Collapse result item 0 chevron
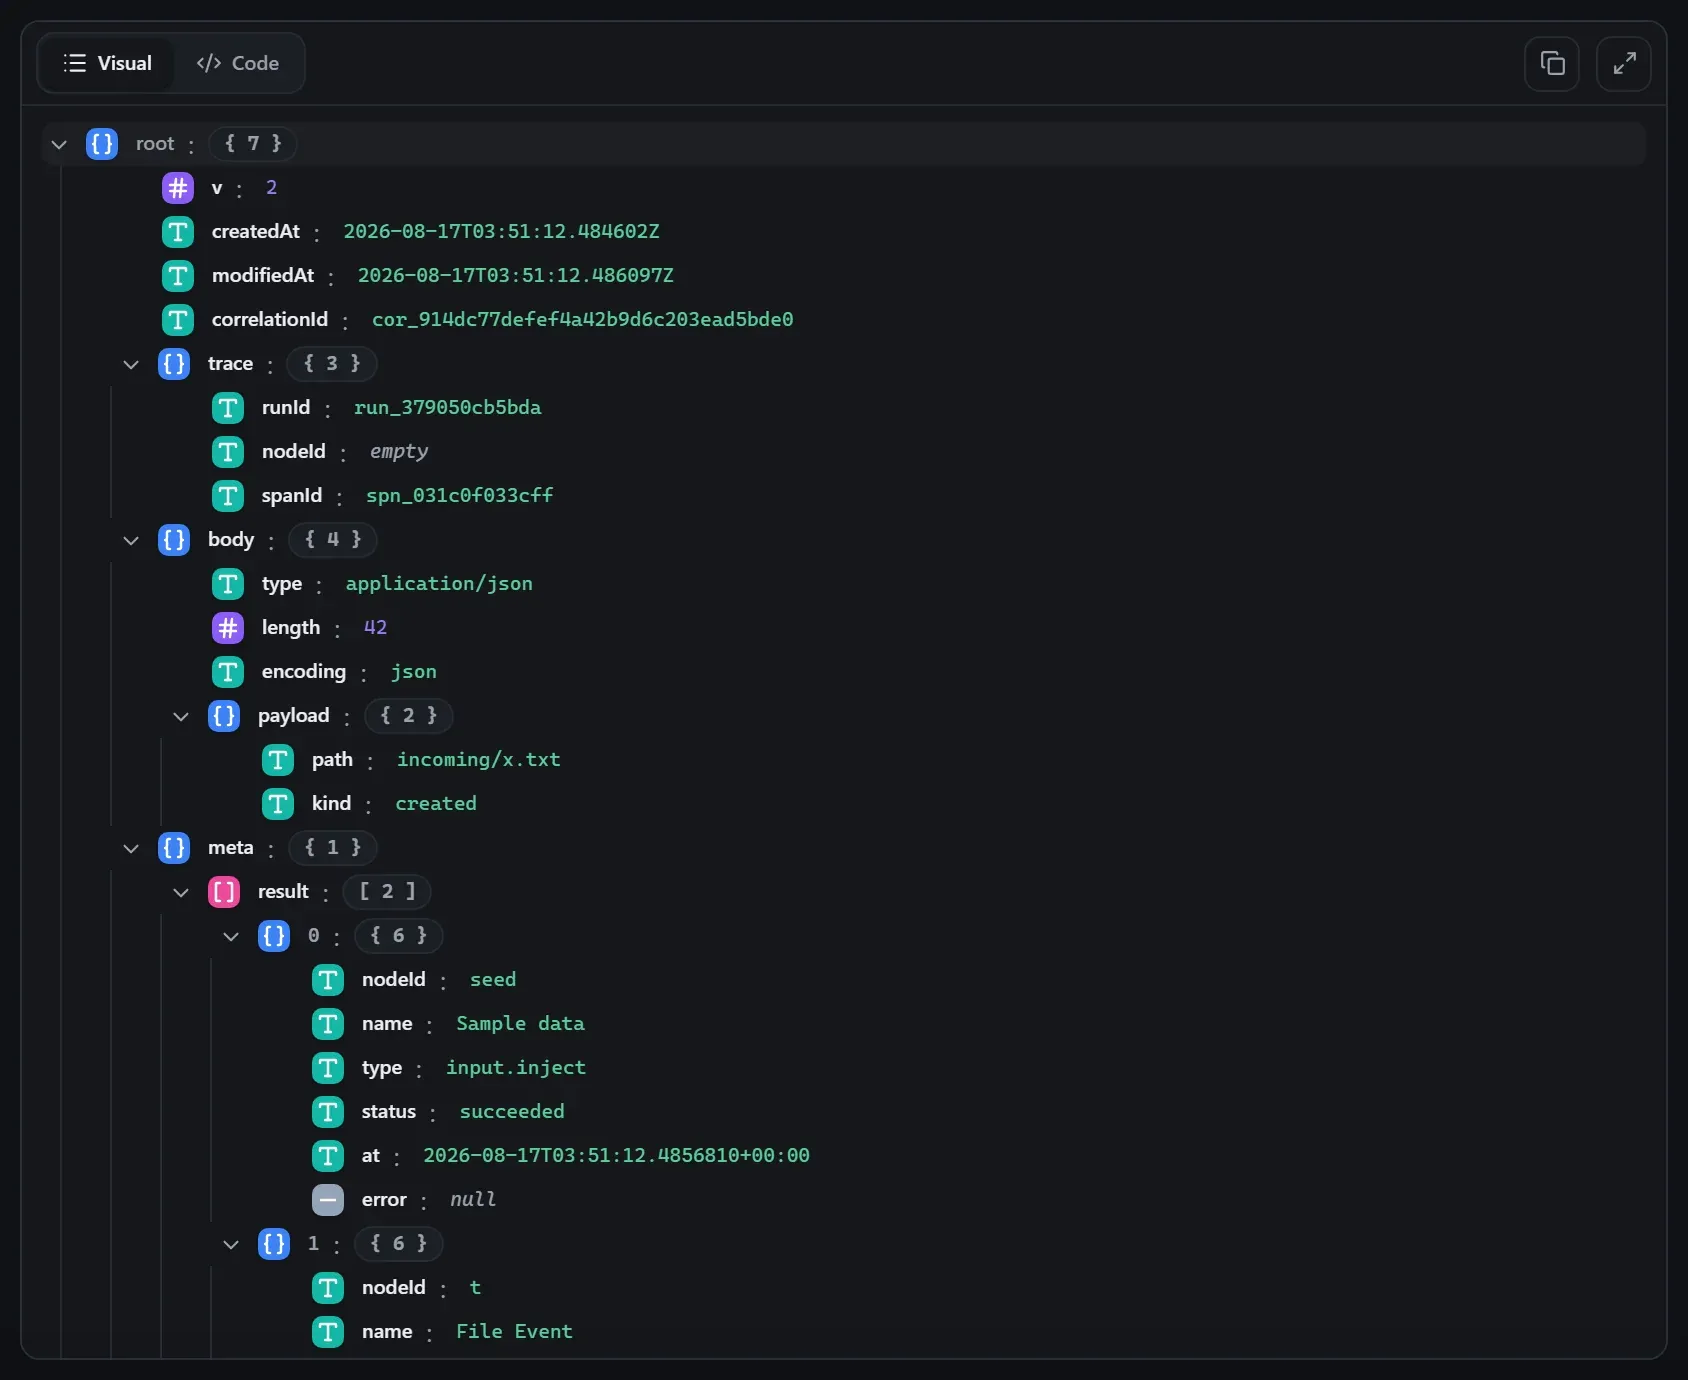The width and height of the screenshot is (1688, 1380). [x=231, y=936]
